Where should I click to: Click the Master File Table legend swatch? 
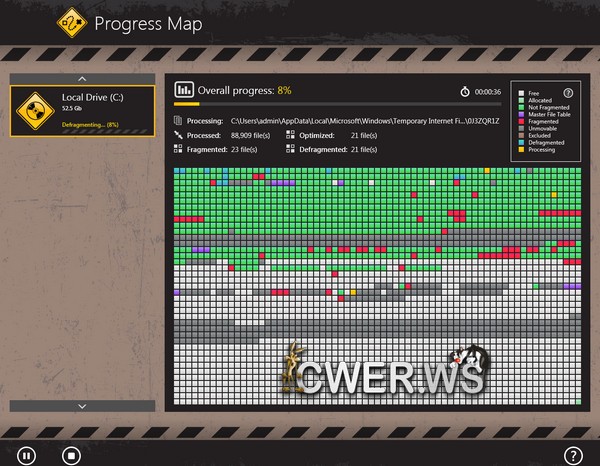click(x=521, y=114)
